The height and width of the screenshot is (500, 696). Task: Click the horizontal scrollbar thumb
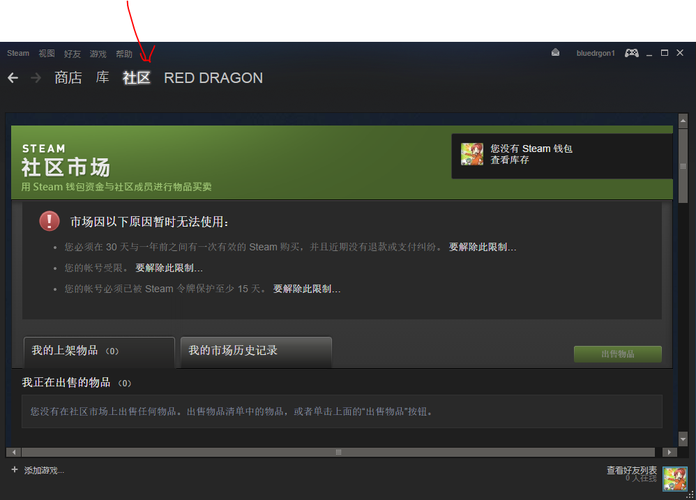[338, 452]
